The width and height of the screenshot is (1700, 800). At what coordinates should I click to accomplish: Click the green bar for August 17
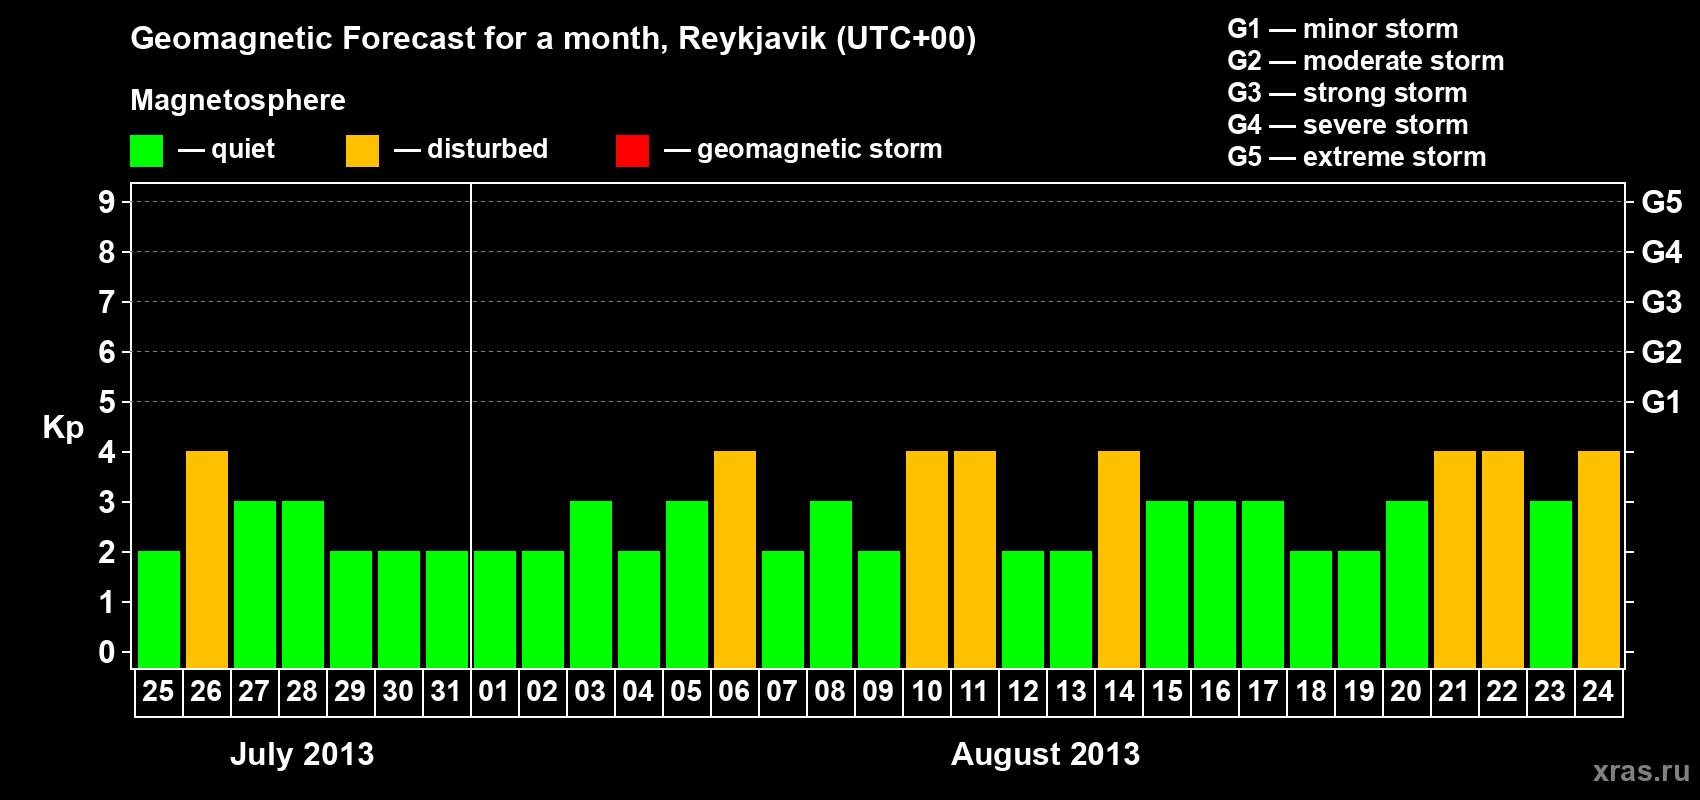pyautogui.click(x=1263, y=584)
